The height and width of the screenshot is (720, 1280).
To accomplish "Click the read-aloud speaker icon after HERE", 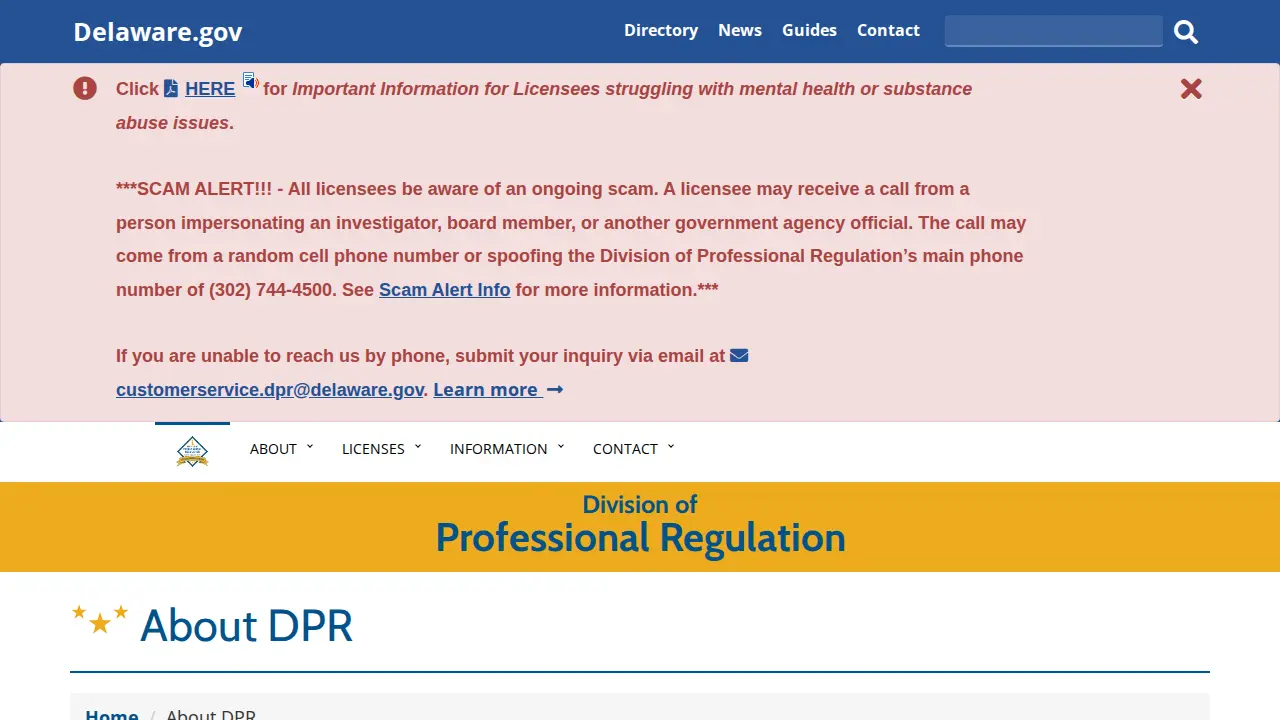I will (x=251, y=81).
